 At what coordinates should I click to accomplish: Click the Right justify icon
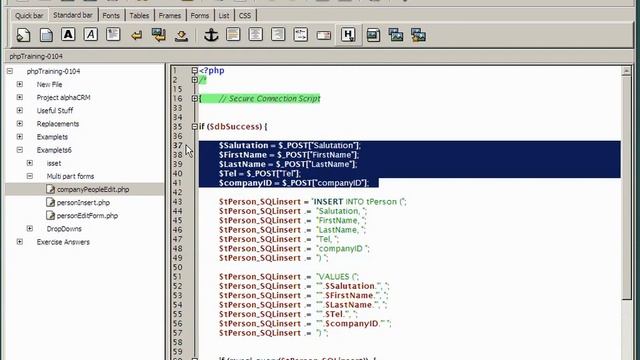[278, 35]
